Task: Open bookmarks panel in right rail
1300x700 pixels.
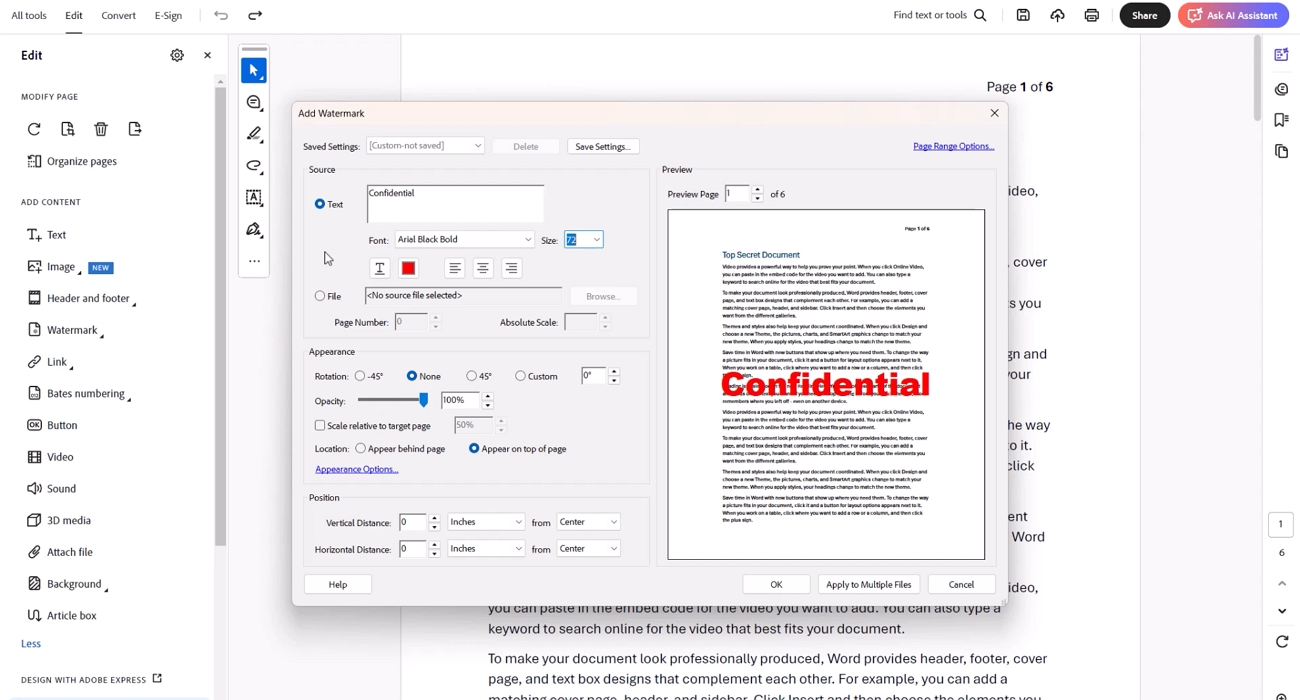Action: (x=1281, y=120)
